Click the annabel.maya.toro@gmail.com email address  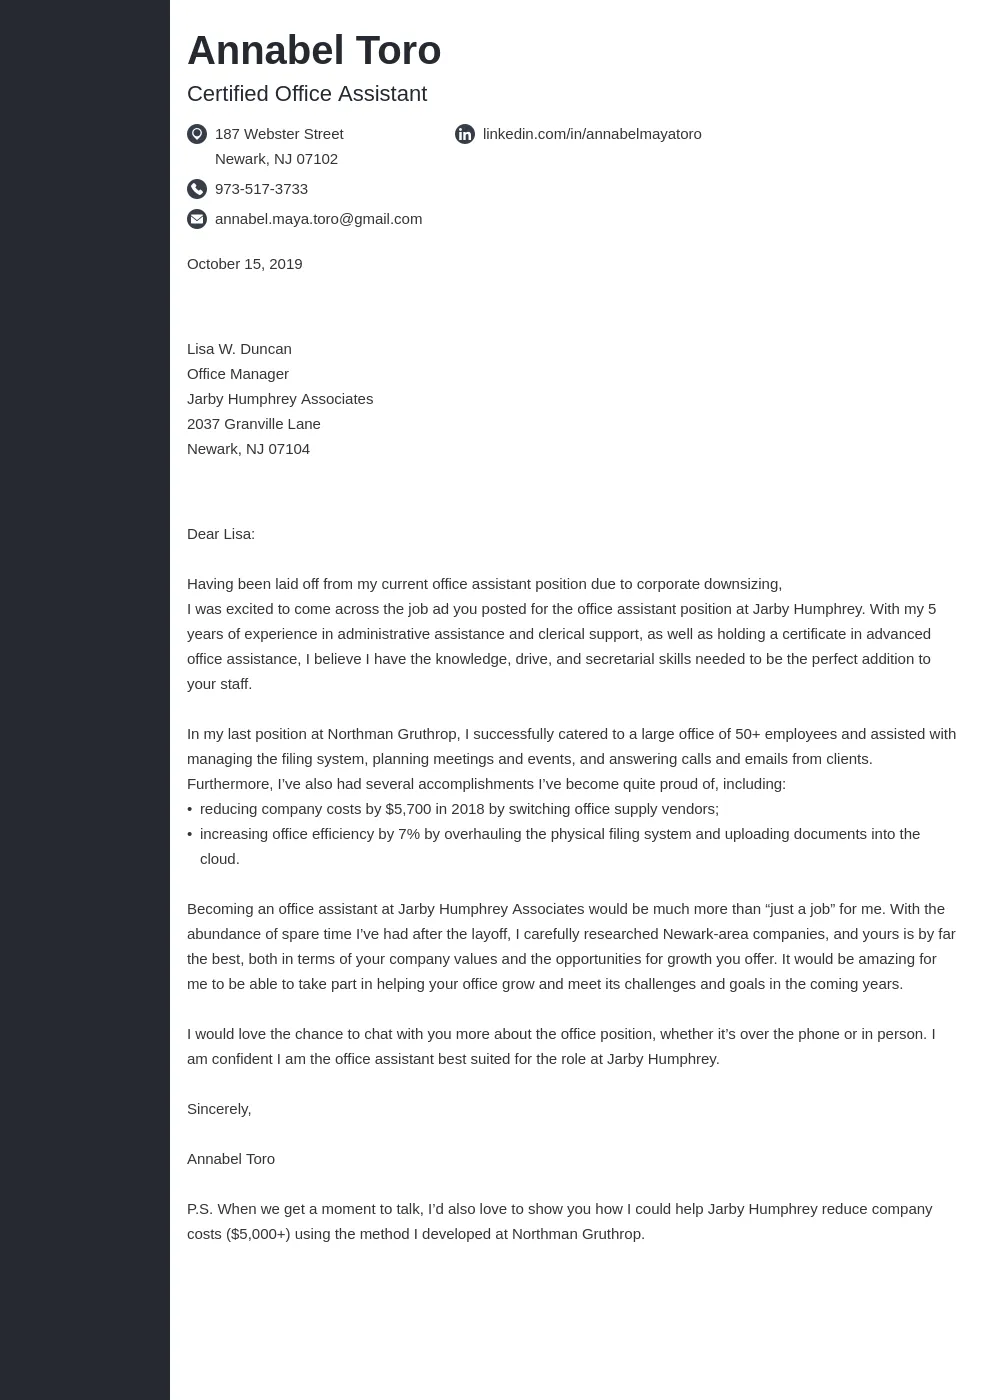[318, 219]
